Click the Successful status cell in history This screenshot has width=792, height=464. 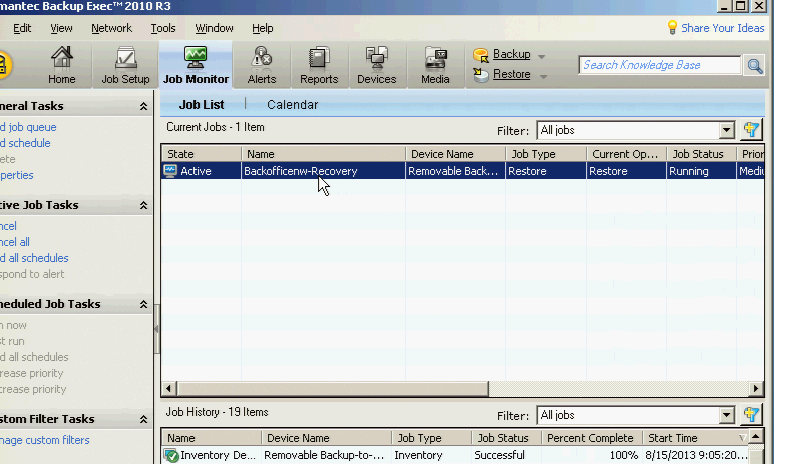click(x=506, y=455)
